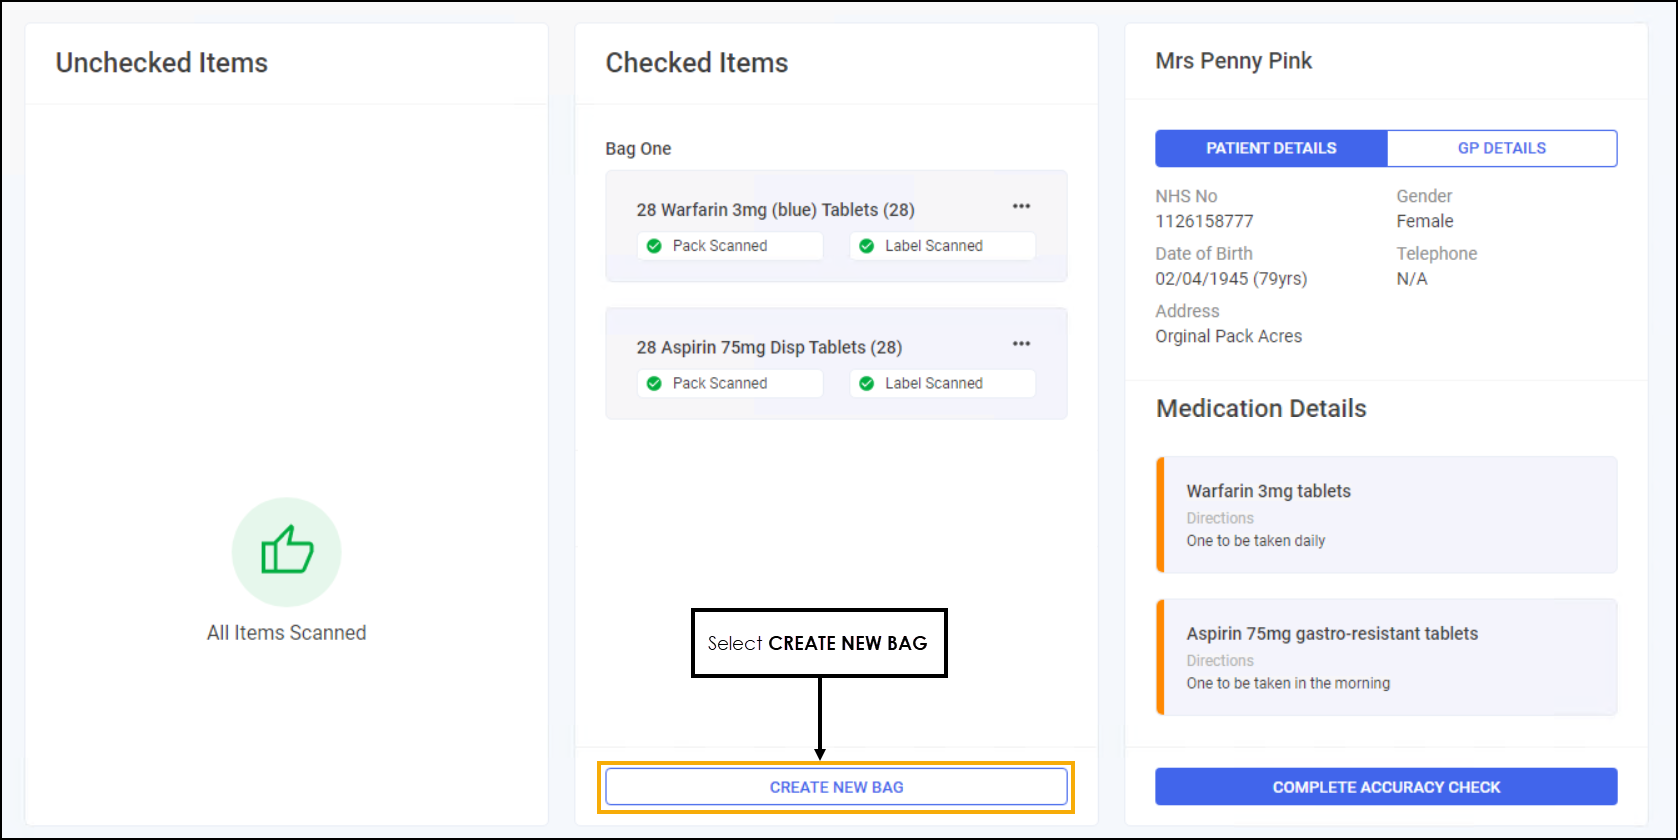
Task: Click Warfarin Label Scanned green check icon
Action: 867,246
